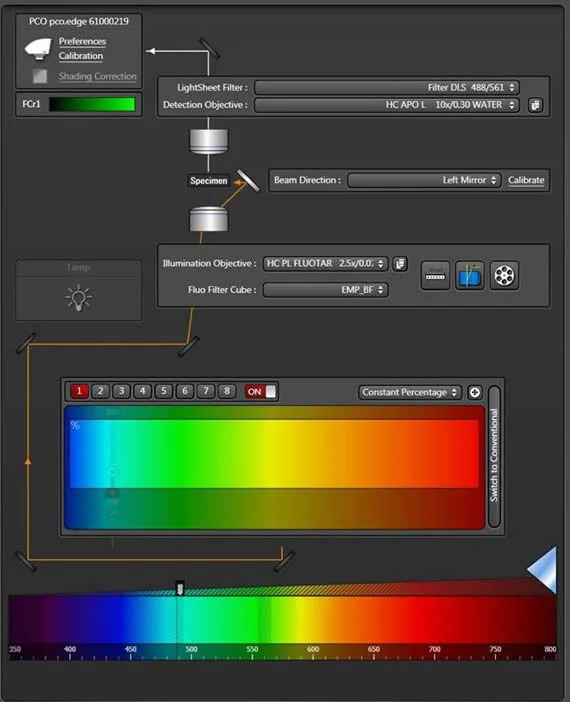Image resolution: width=570 pixels, height=702 pixels.
Task: Click the vertical Switch to Conventional bar
Action: (494, 455)
